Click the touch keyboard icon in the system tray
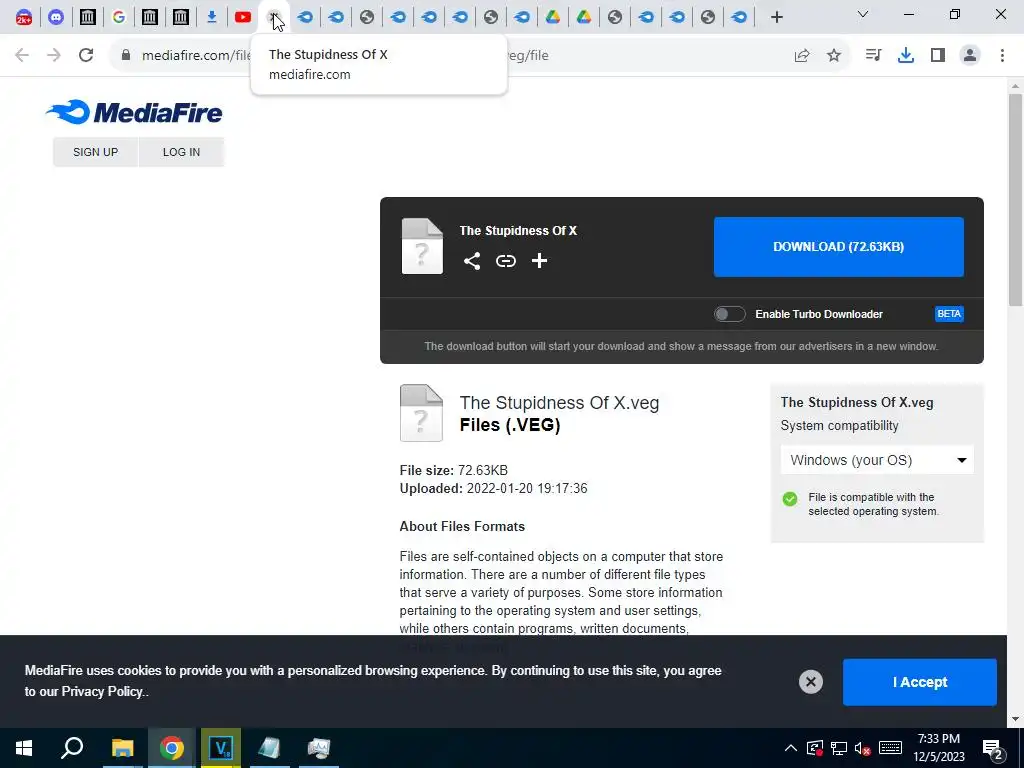This screenshot has width=1024, height=768. (x=890, y=748)
